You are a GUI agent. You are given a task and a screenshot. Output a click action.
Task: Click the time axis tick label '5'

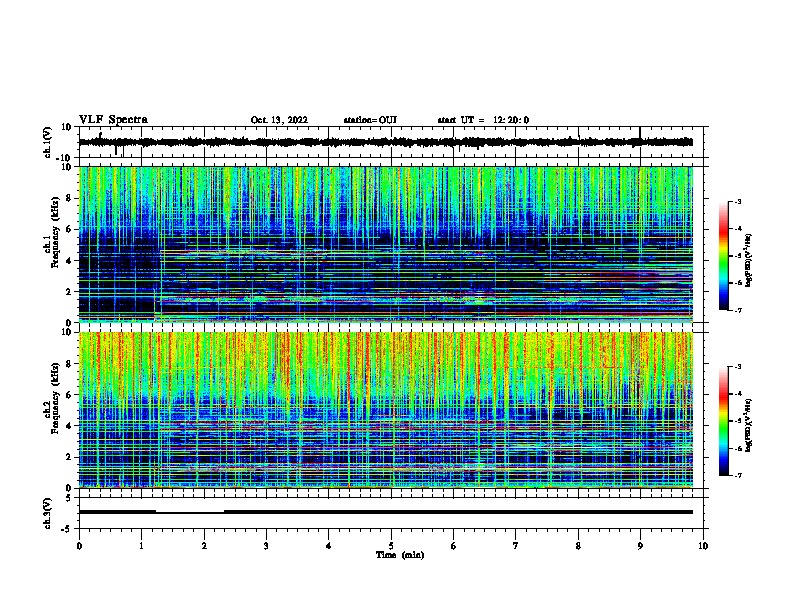tap(391, 546)
